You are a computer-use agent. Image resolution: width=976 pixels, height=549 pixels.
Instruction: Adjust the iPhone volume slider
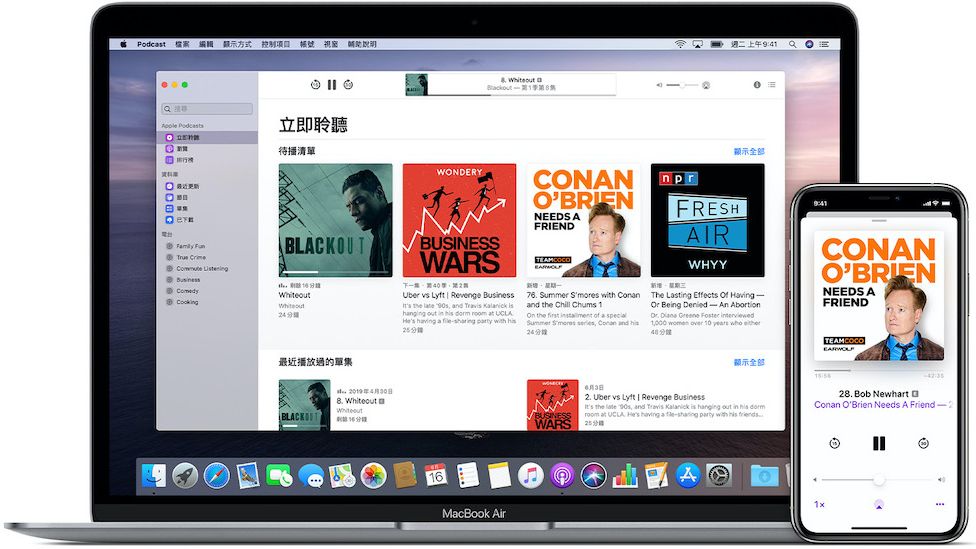point(879,479)
